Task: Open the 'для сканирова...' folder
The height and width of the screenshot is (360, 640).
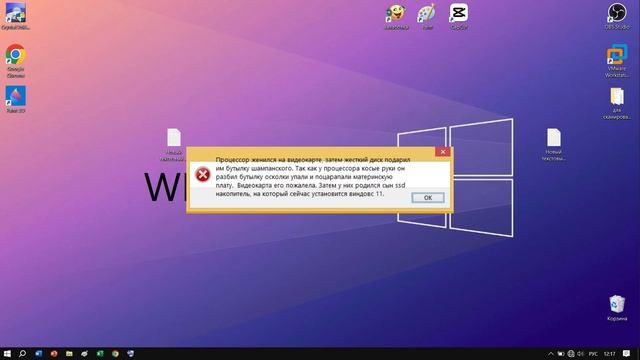Action: (x=617, y=104)
